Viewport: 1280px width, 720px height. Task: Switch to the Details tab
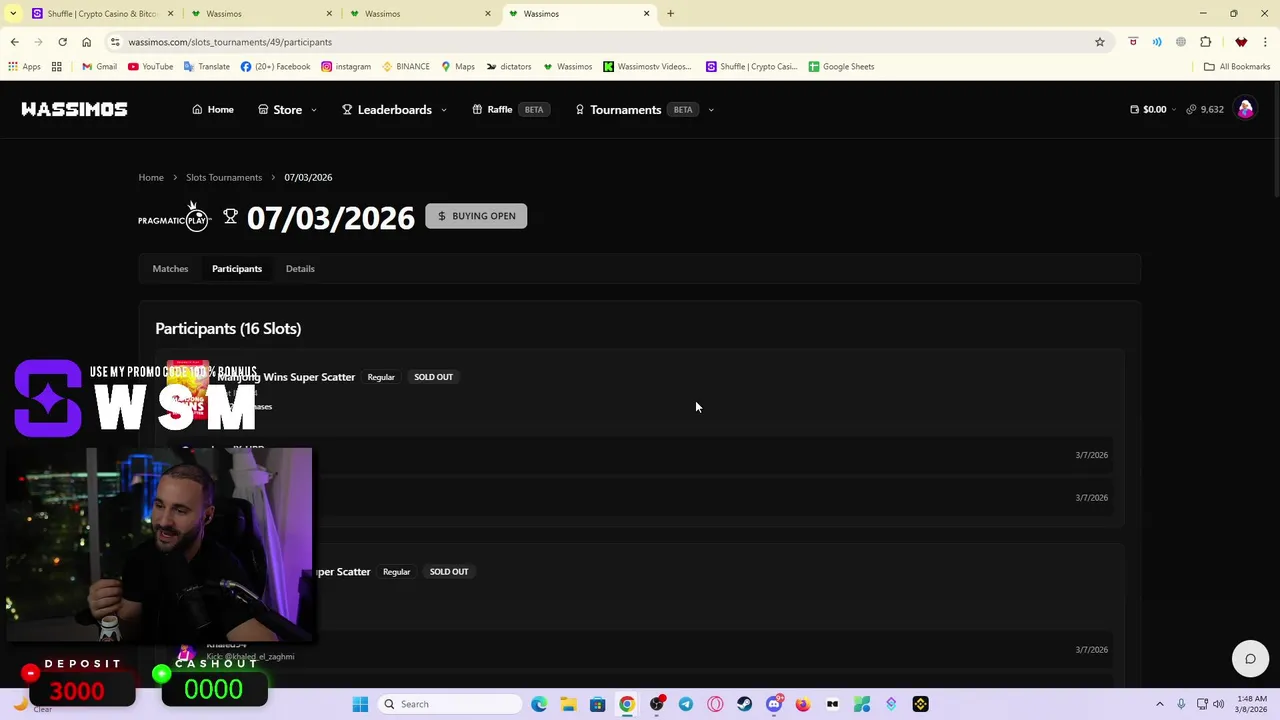300,269
